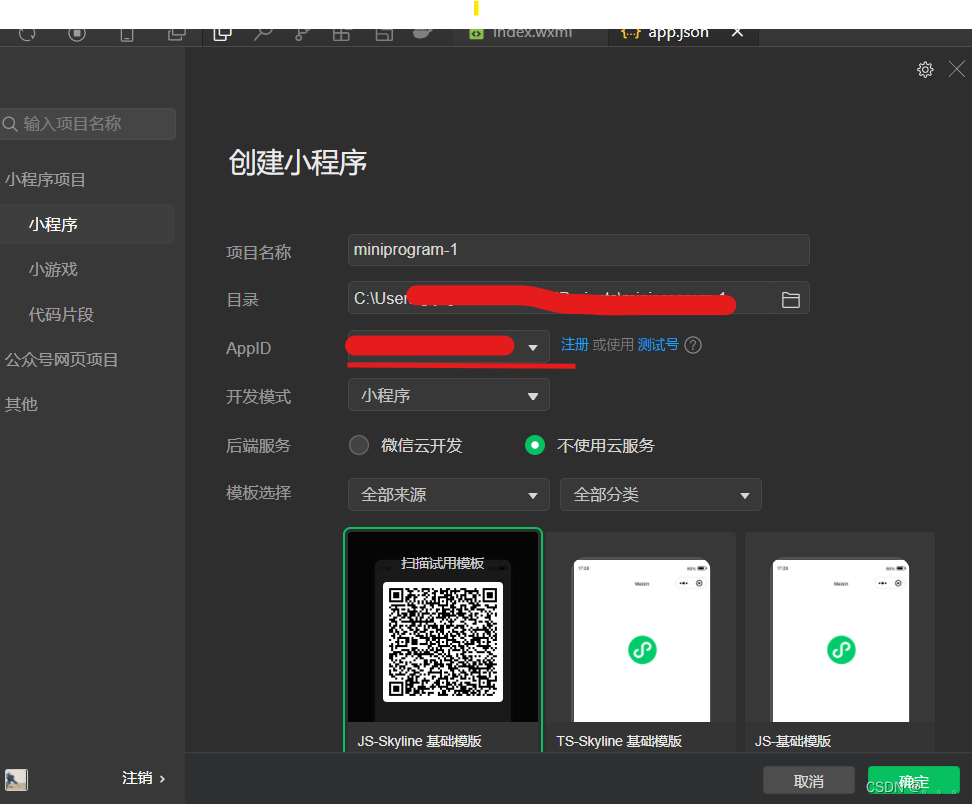Viewport: 972px width, 804px height.
Task: Select 其他 in the left sidebar
Action: click(21, 404)
